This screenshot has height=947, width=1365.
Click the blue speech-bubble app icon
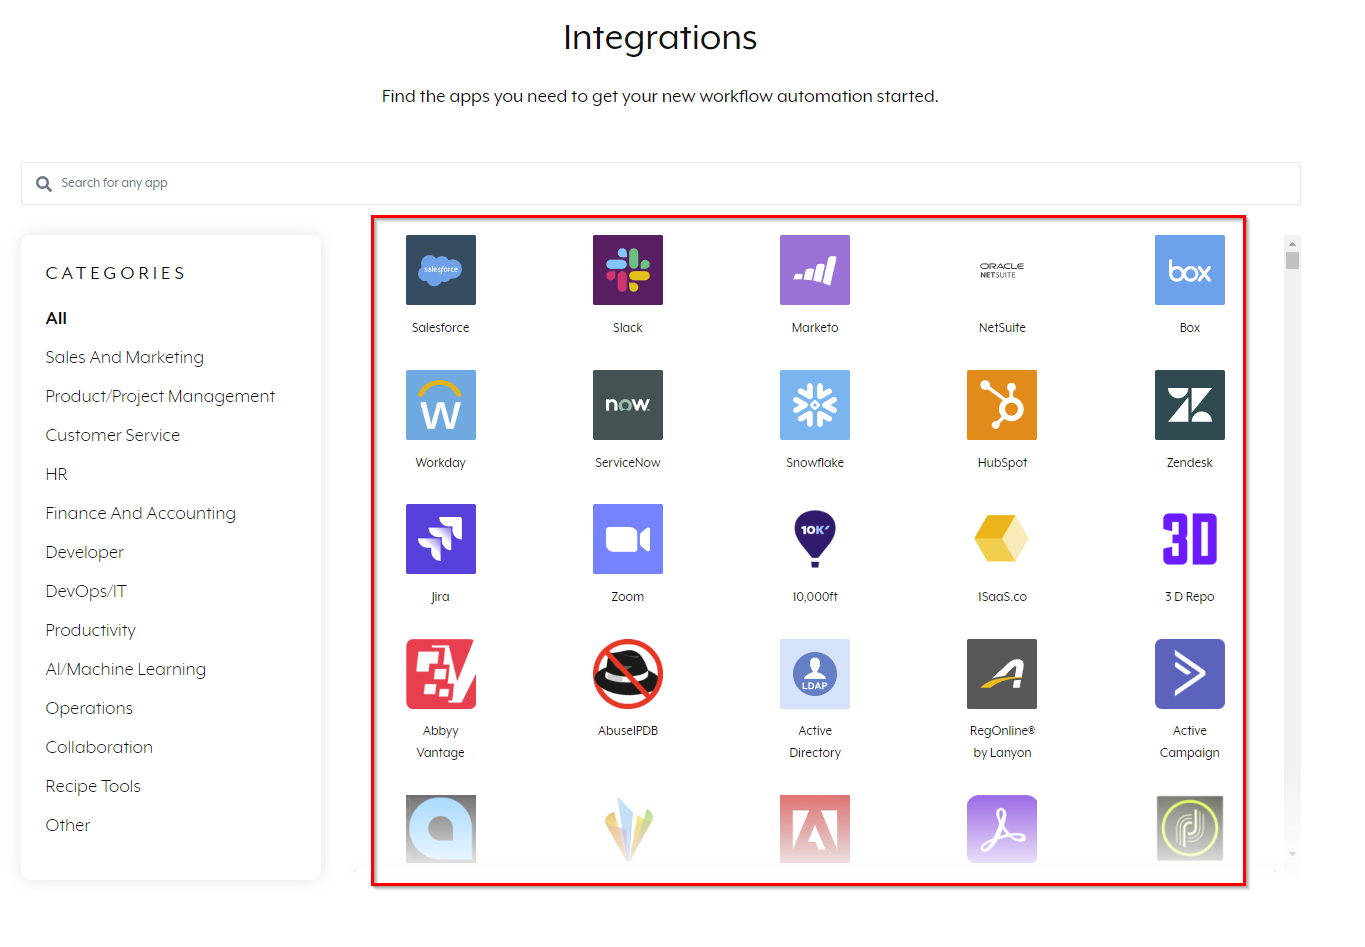pyautogui.click(x=440, y=829)
